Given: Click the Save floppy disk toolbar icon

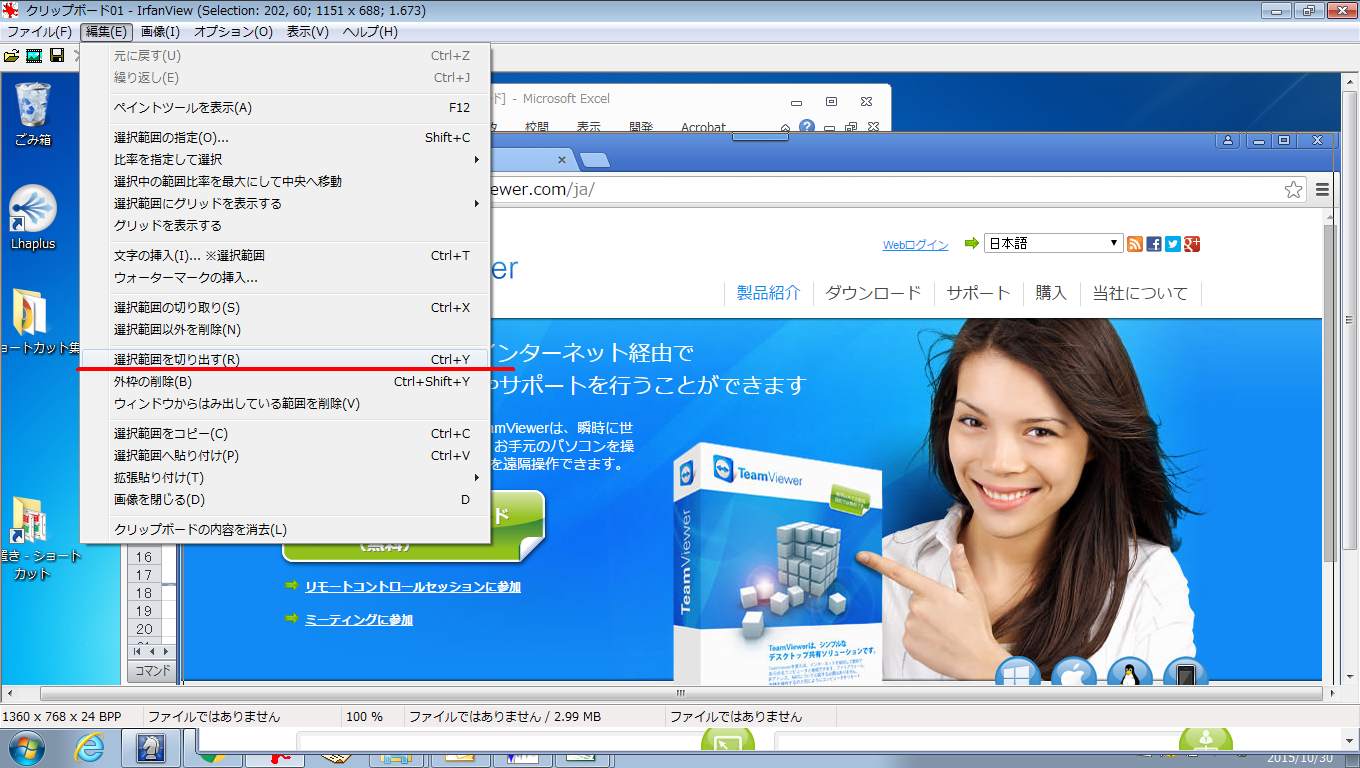Looking at the screenshot, I should pos(57,56).
